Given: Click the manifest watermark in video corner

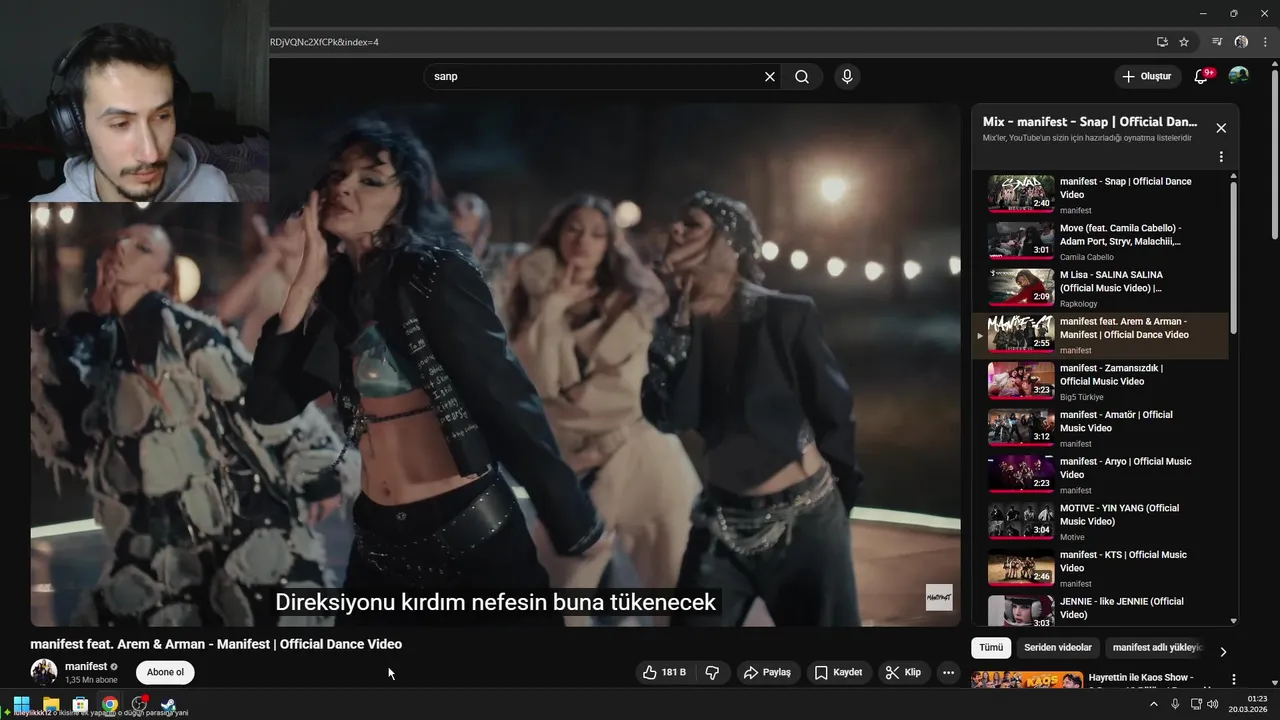Looking at the screenshot, I should pos(938,597).
